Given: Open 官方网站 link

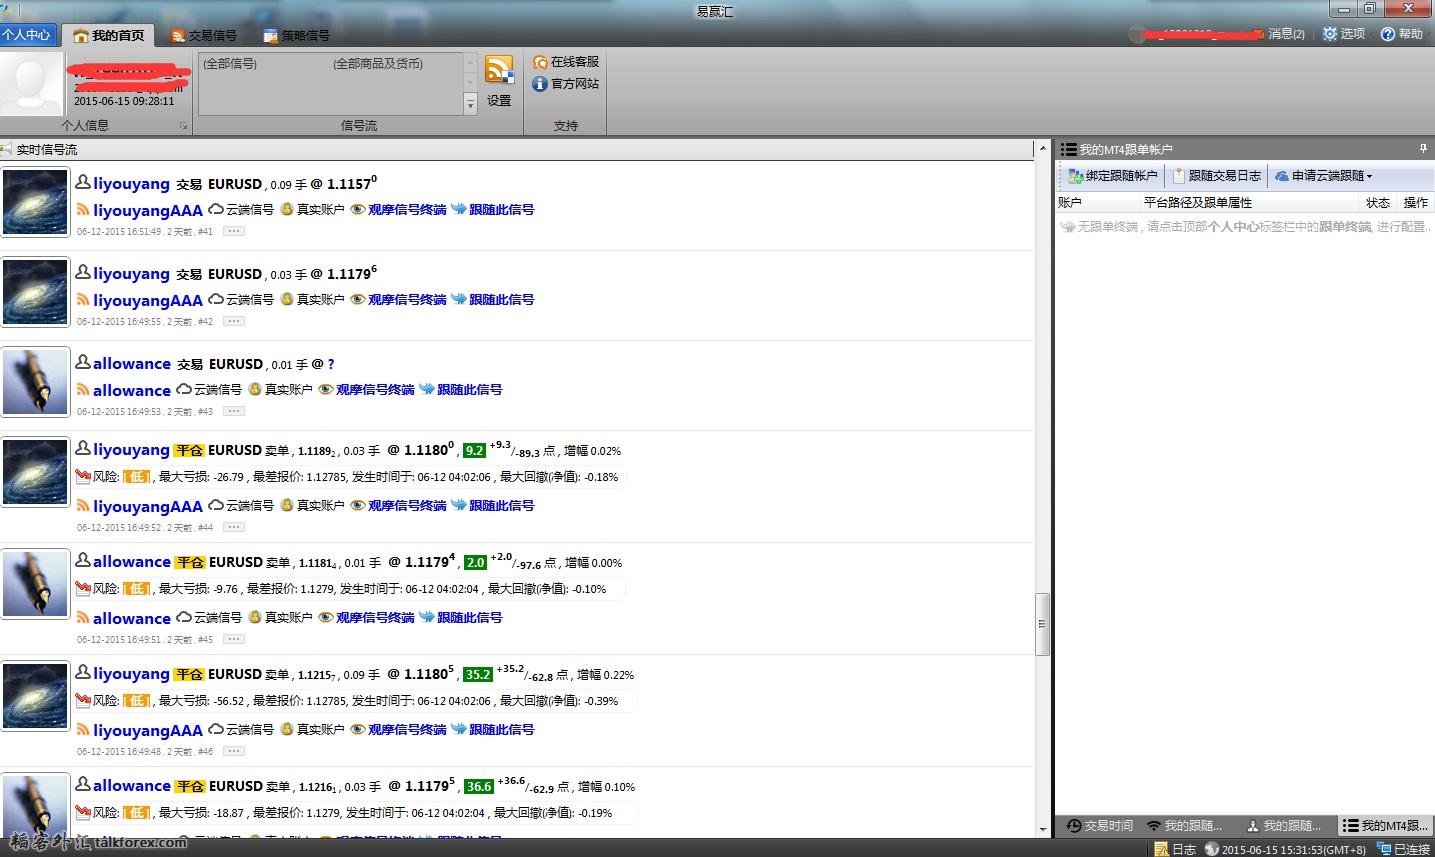Looking at the screenshot, I should coord(566,84).
